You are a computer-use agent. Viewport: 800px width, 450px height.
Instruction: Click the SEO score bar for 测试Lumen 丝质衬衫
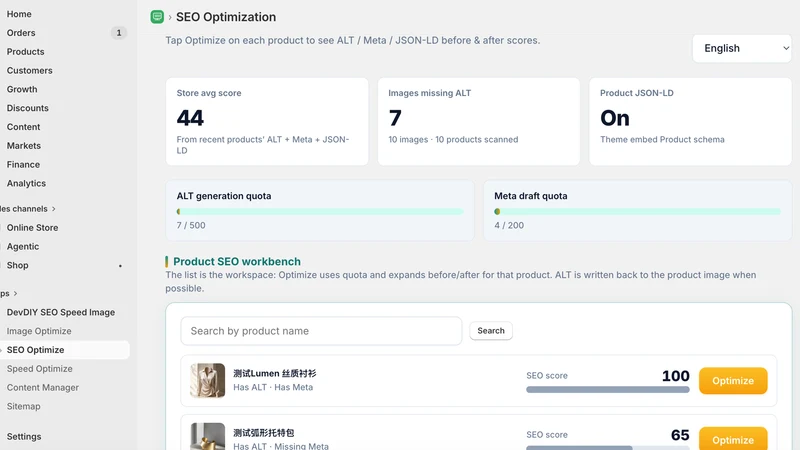pos(608,390)
